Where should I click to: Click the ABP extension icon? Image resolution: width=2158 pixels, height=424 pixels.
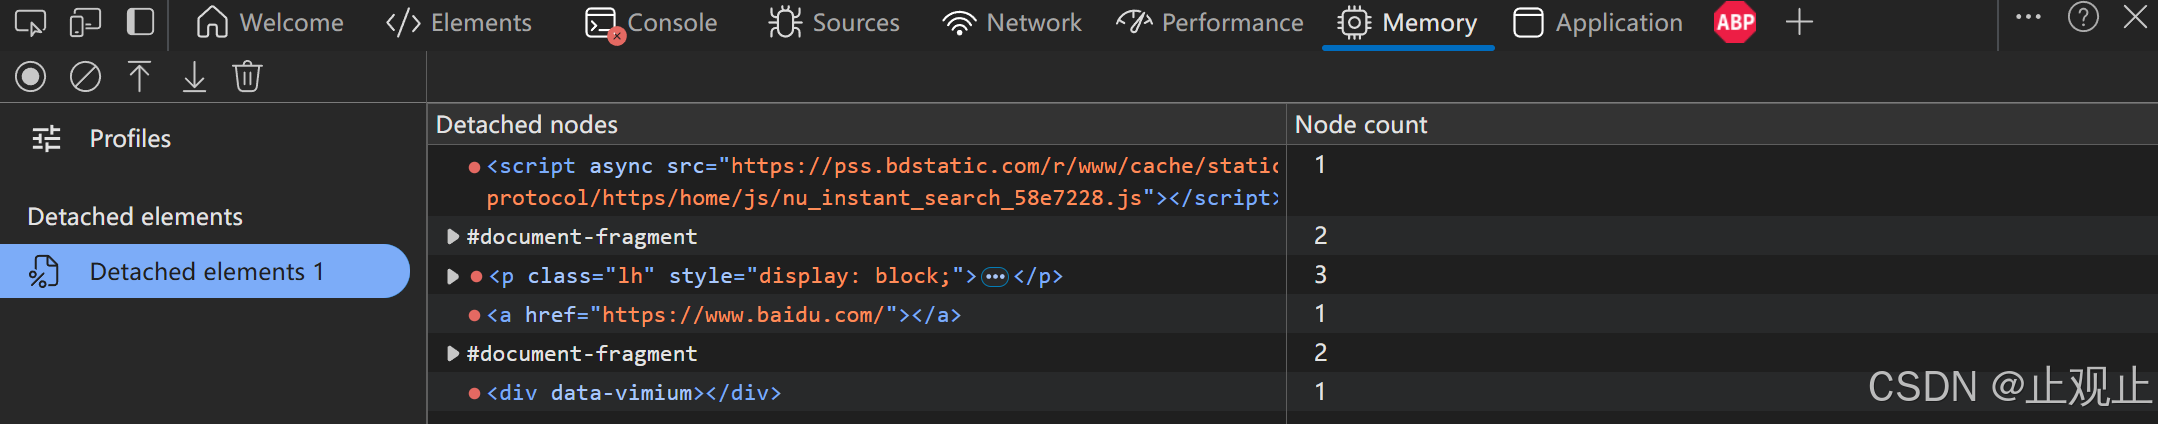click(x=1735, y=22)
